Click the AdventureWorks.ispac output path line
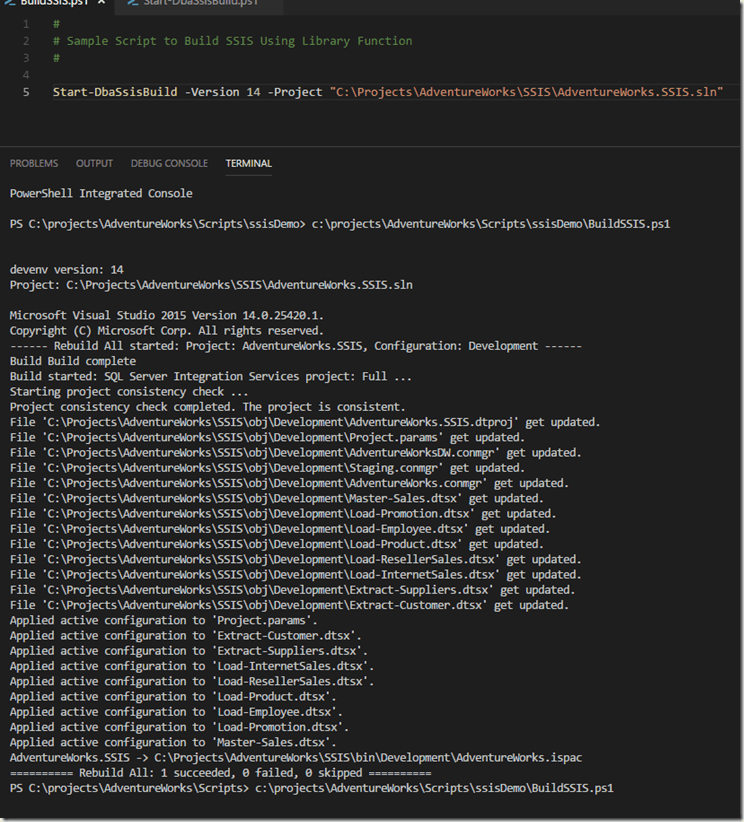This screenshot has height=822, width=744. [296, 758]
